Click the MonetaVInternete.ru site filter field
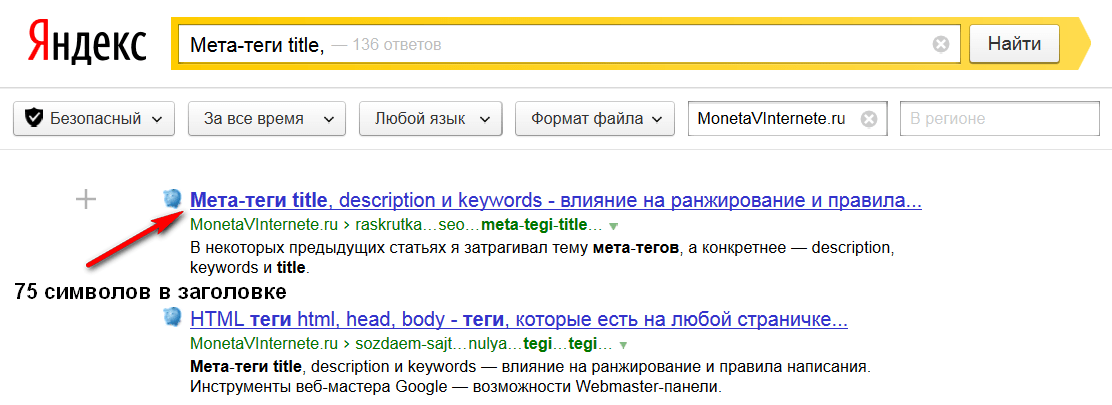The image size is (1112, 405). (770, 118)
